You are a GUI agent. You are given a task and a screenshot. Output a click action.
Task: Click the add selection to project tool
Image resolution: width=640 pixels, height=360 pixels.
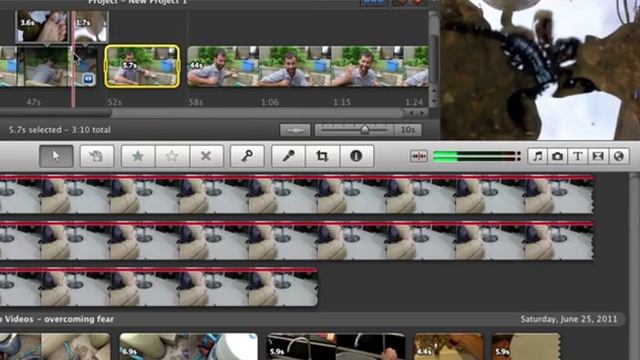coord(97,156)
